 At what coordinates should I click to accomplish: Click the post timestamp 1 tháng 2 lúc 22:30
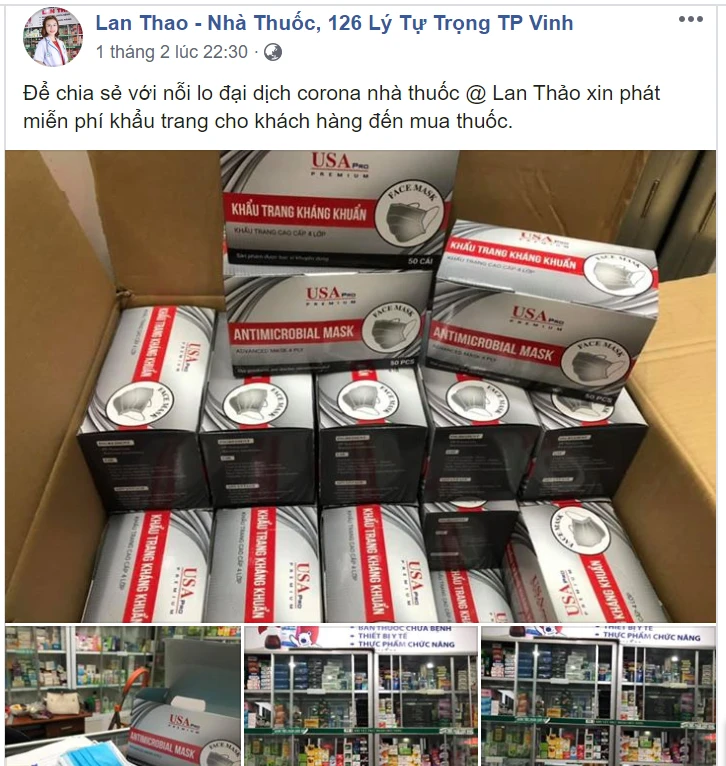pyautogui.click(x=172, y=52)
